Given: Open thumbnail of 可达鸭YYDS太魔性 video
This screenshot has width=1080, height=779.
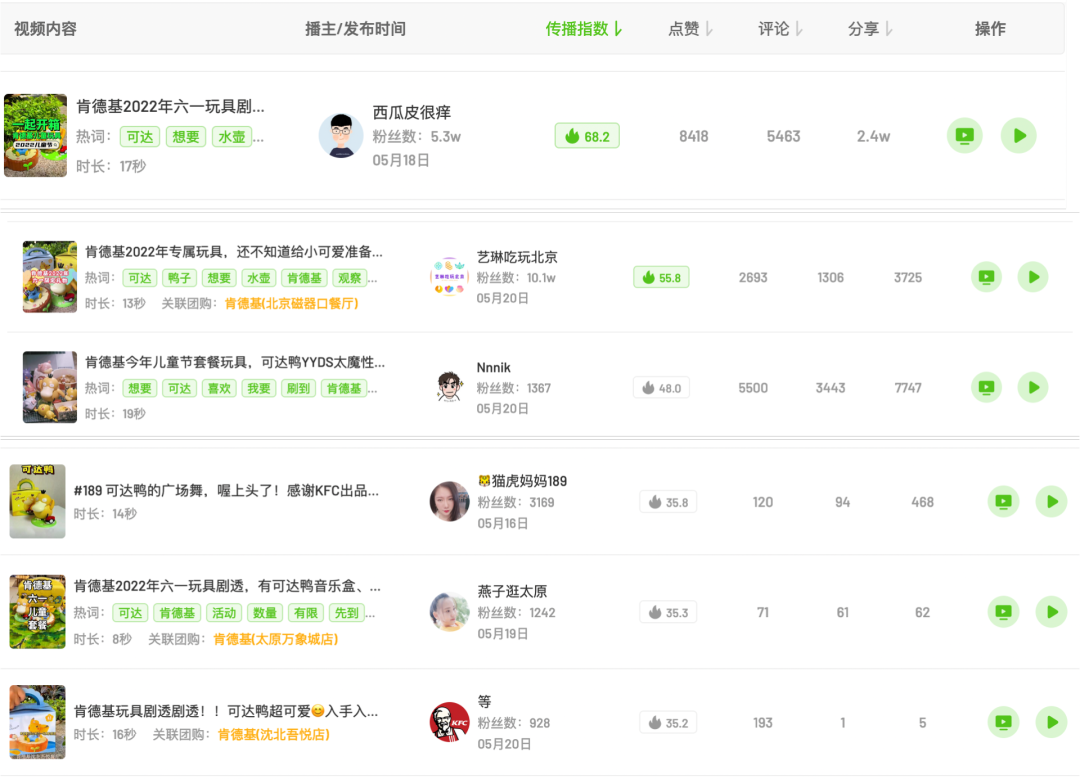Looking at the screenshot, I should pos(50,387).
